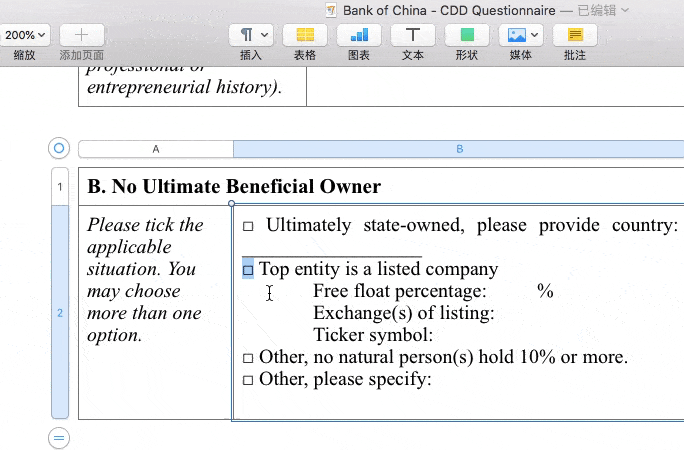Click the table select handle circle at top-left
Screen dimensions: 684x450
[x=59, y=149]
